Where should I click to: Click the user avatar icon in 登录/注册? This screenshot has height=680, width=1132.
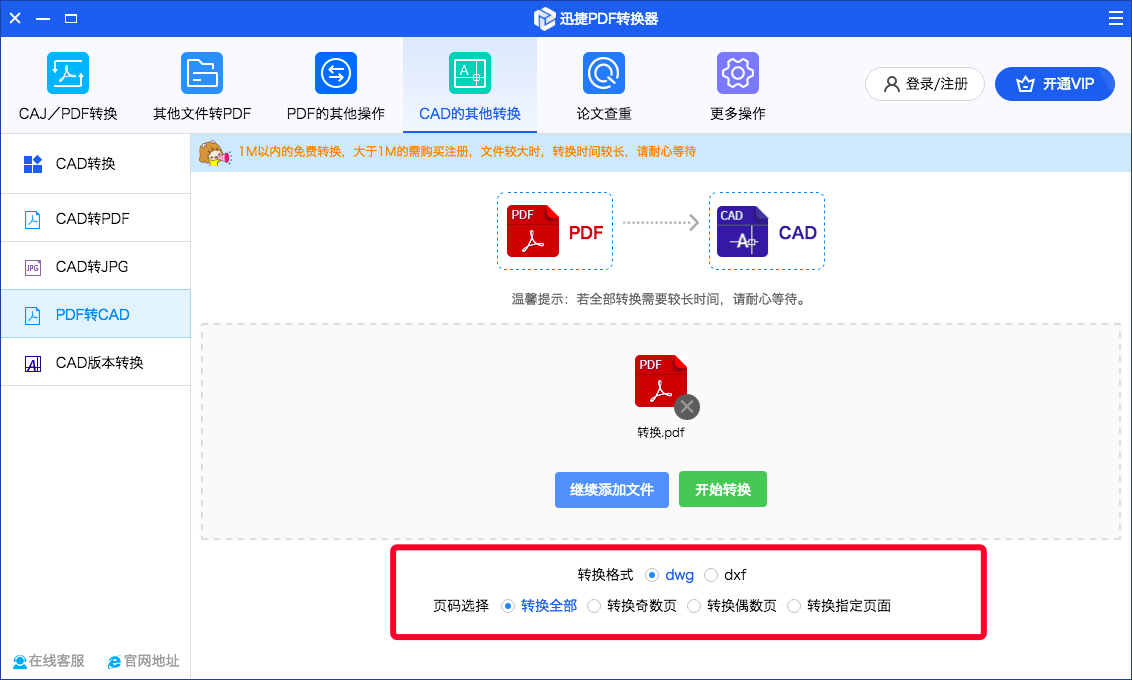pos(892,84)
